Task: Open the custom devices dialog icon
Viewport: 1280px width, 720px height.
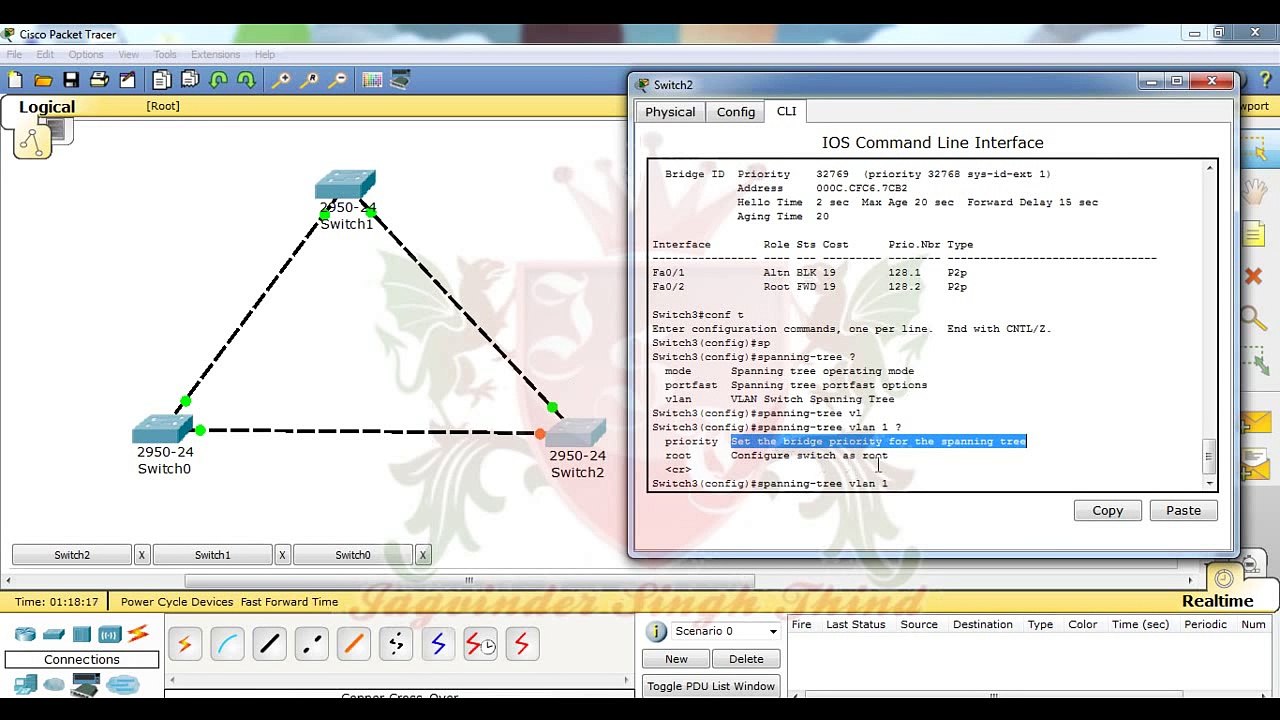Action: click(x=400, y=80)
